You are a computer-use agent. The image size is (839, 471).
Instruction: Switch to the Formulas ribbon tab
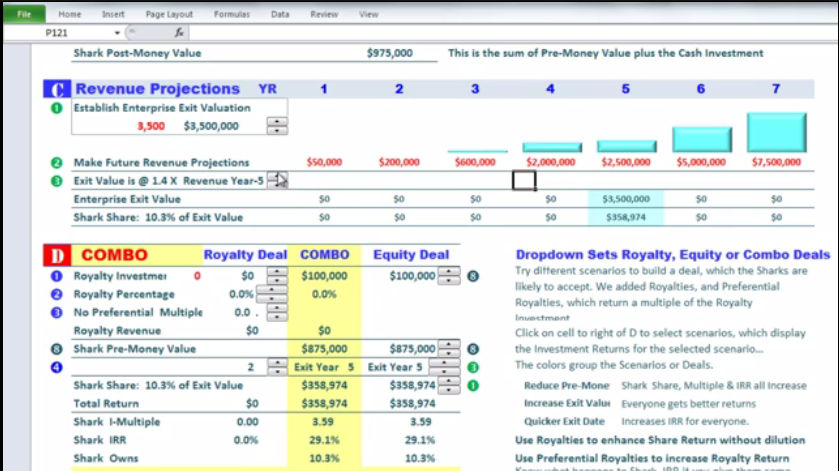[231, 14]
